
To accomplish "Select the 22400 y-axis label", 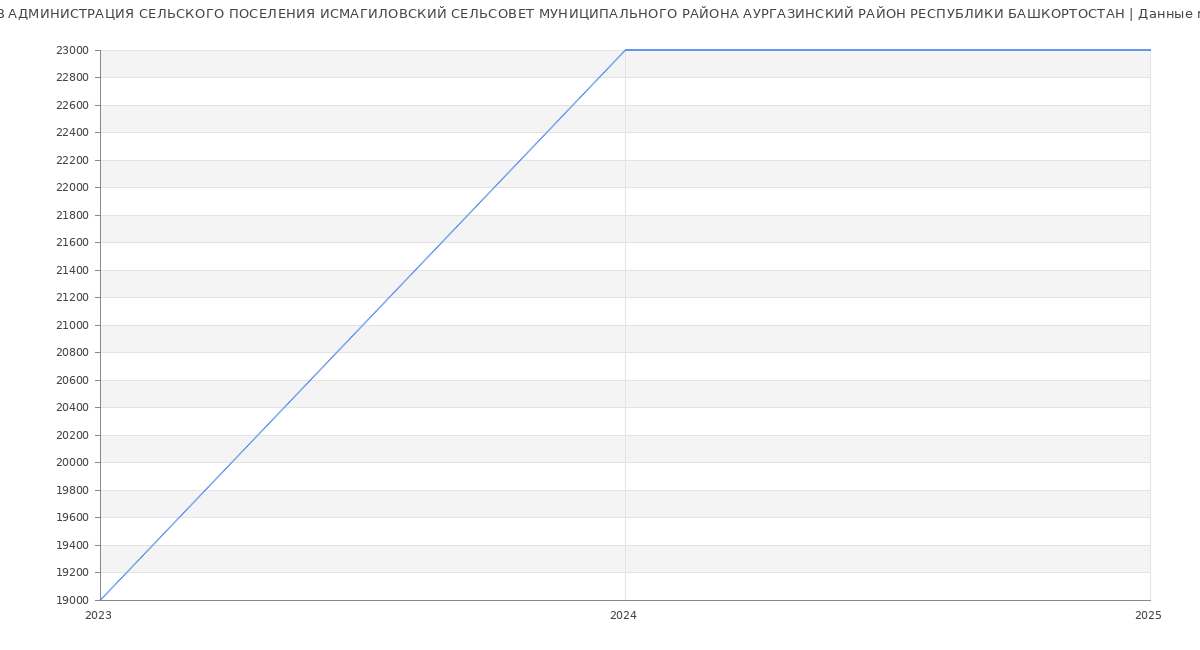I will pos(73,133).
